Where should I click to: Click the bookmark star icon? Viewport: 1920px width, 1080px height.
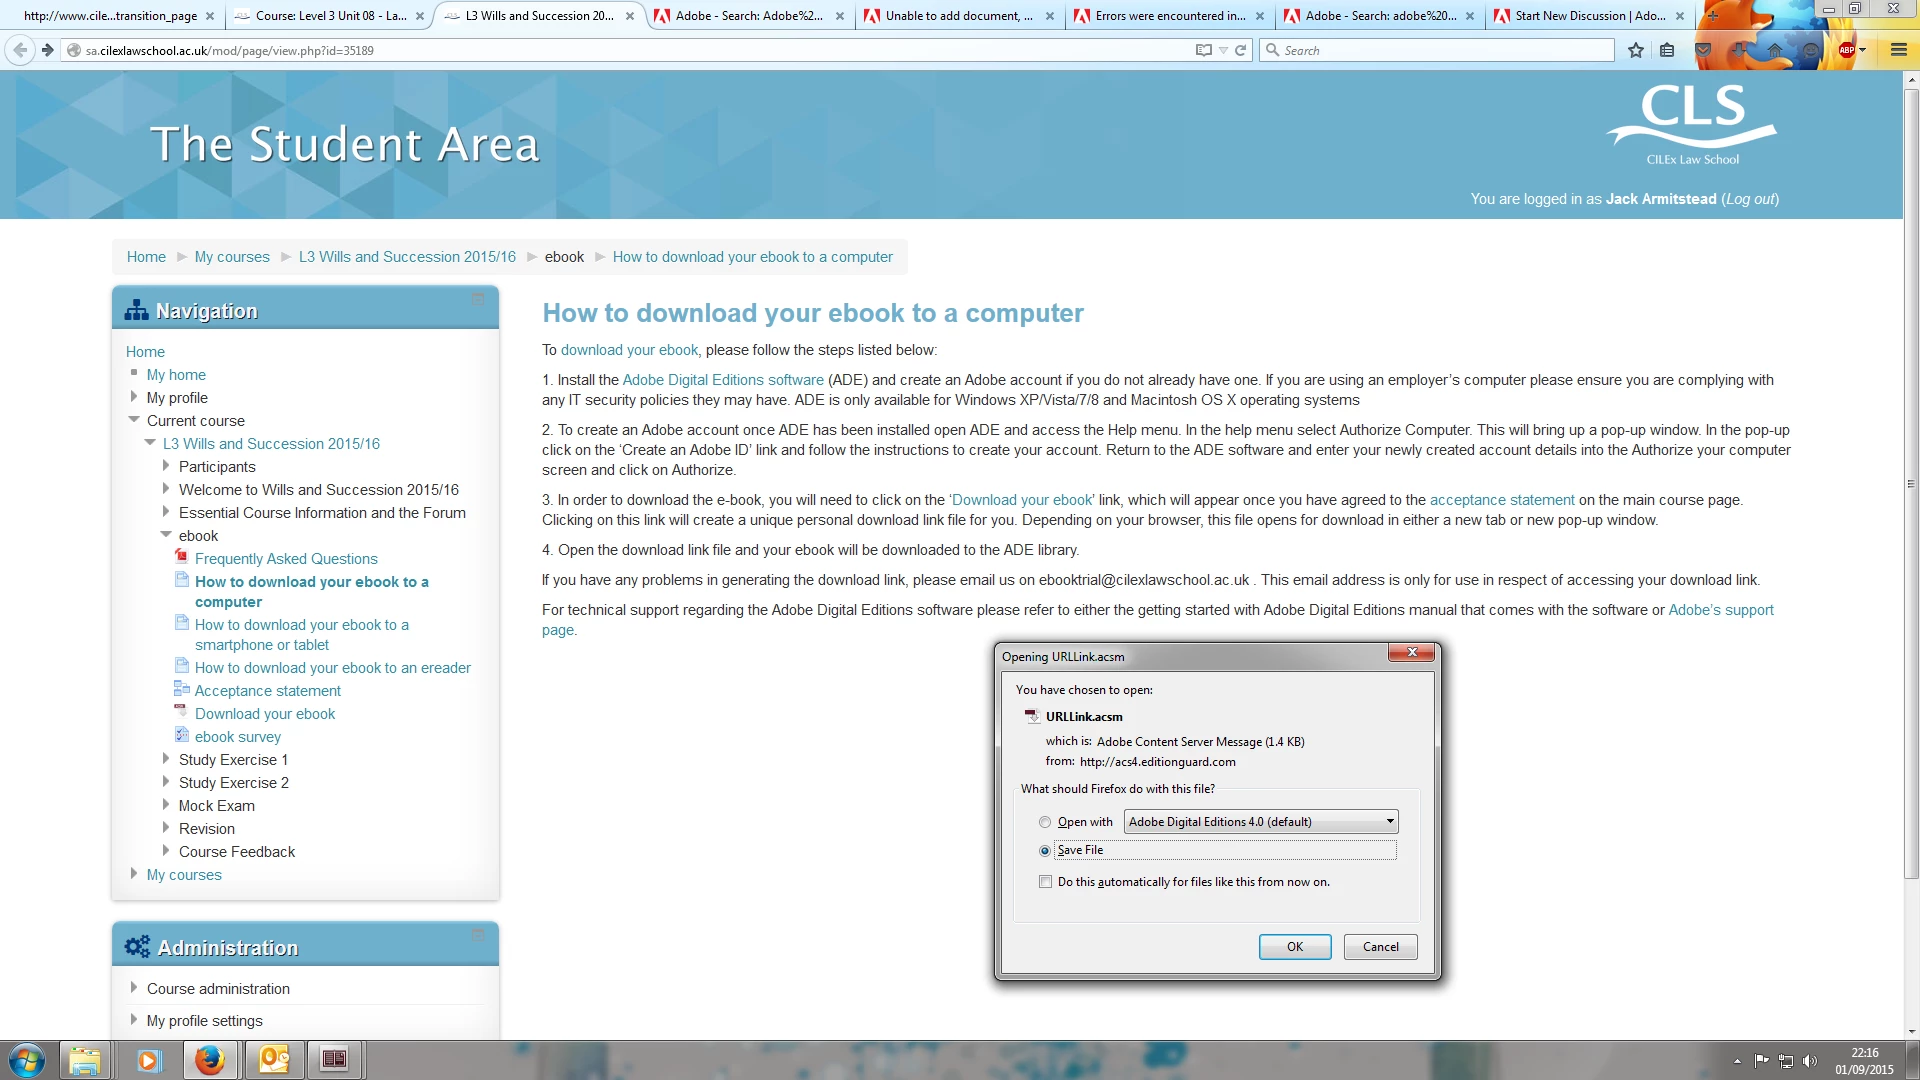pos(1636,50)
